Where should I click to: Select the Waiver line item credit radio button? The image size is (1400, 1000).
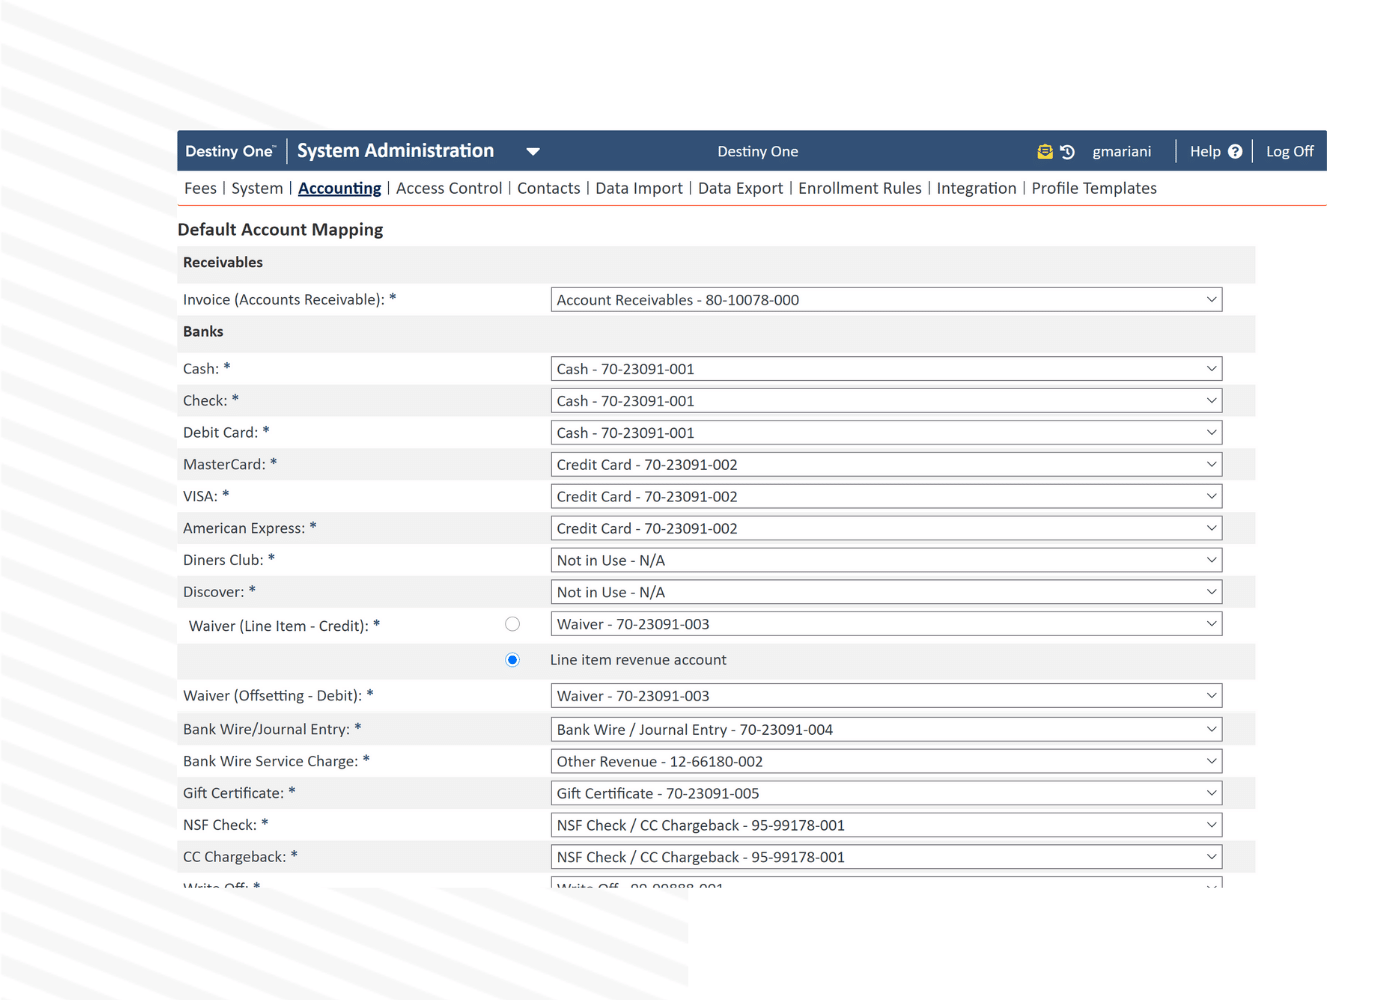pyautogui.click(x=513, y=623)
